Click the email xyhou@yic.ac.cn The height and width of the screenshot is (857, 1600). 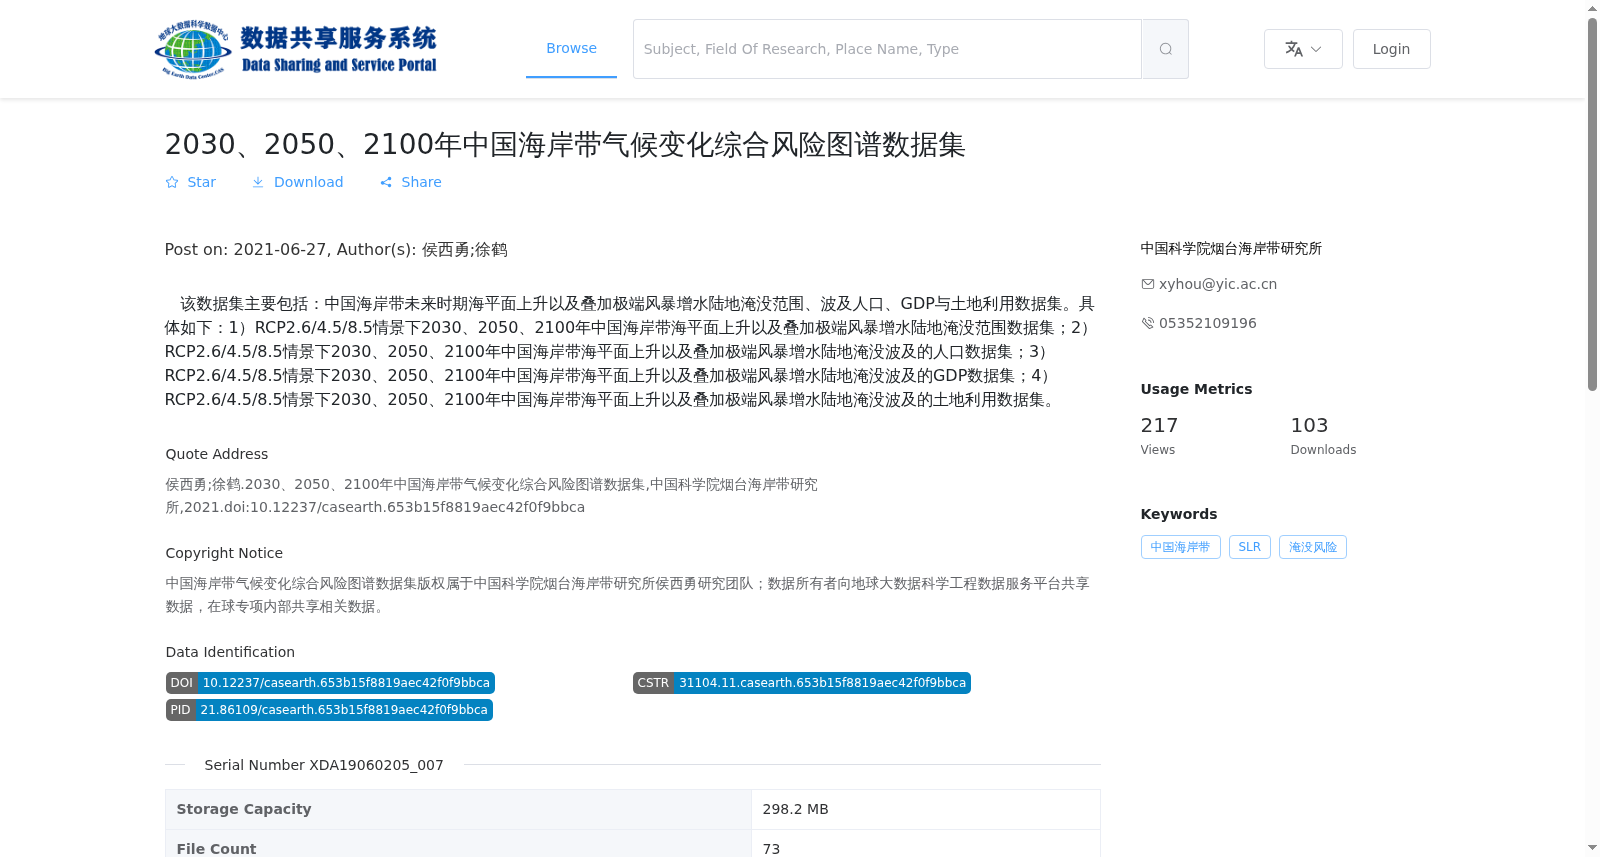coord(1218,284)
